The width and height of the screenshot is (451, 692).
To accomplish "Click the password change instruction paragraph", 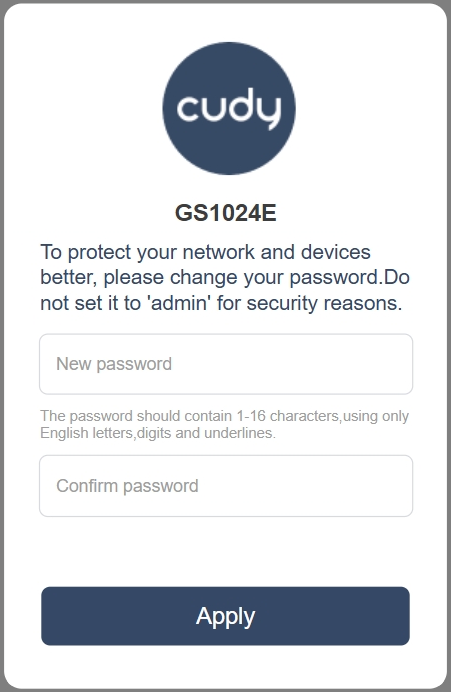I will (225, 278).
